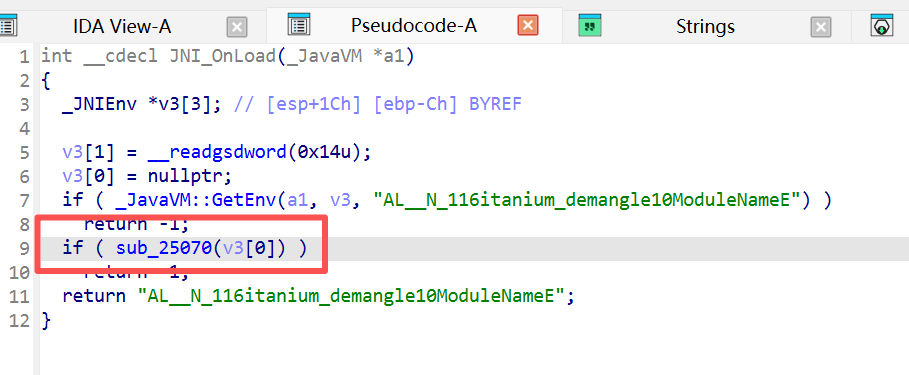The width and height of the screenshot is (909, 375).
Task: Click the Pseudocode-A tab icon
Action: click(299, 25)
